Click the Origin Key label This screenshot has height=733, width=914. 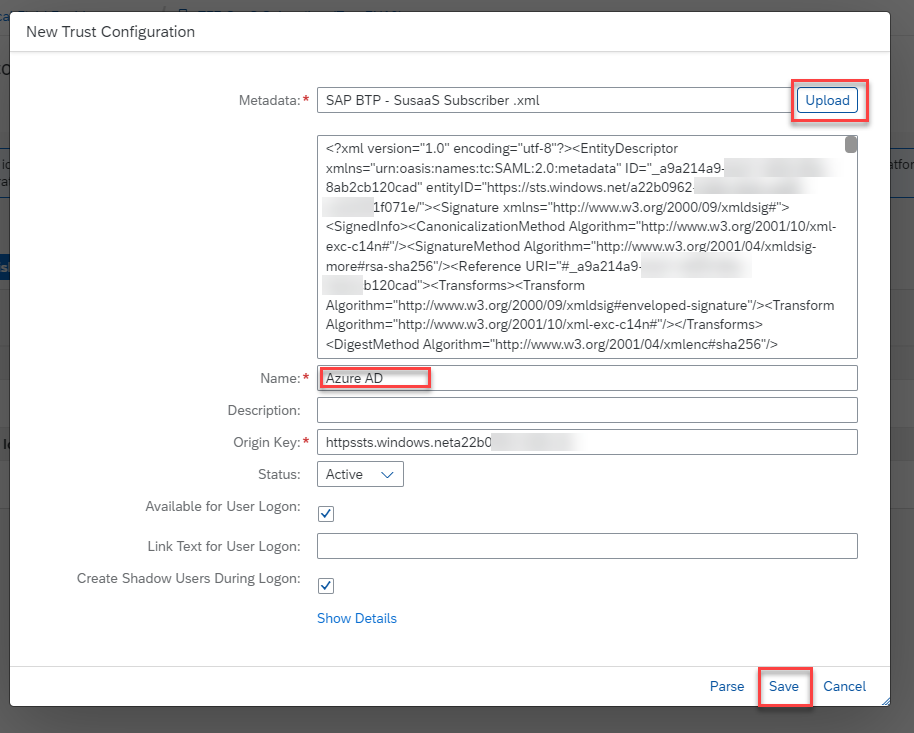(x=266, y=442)
